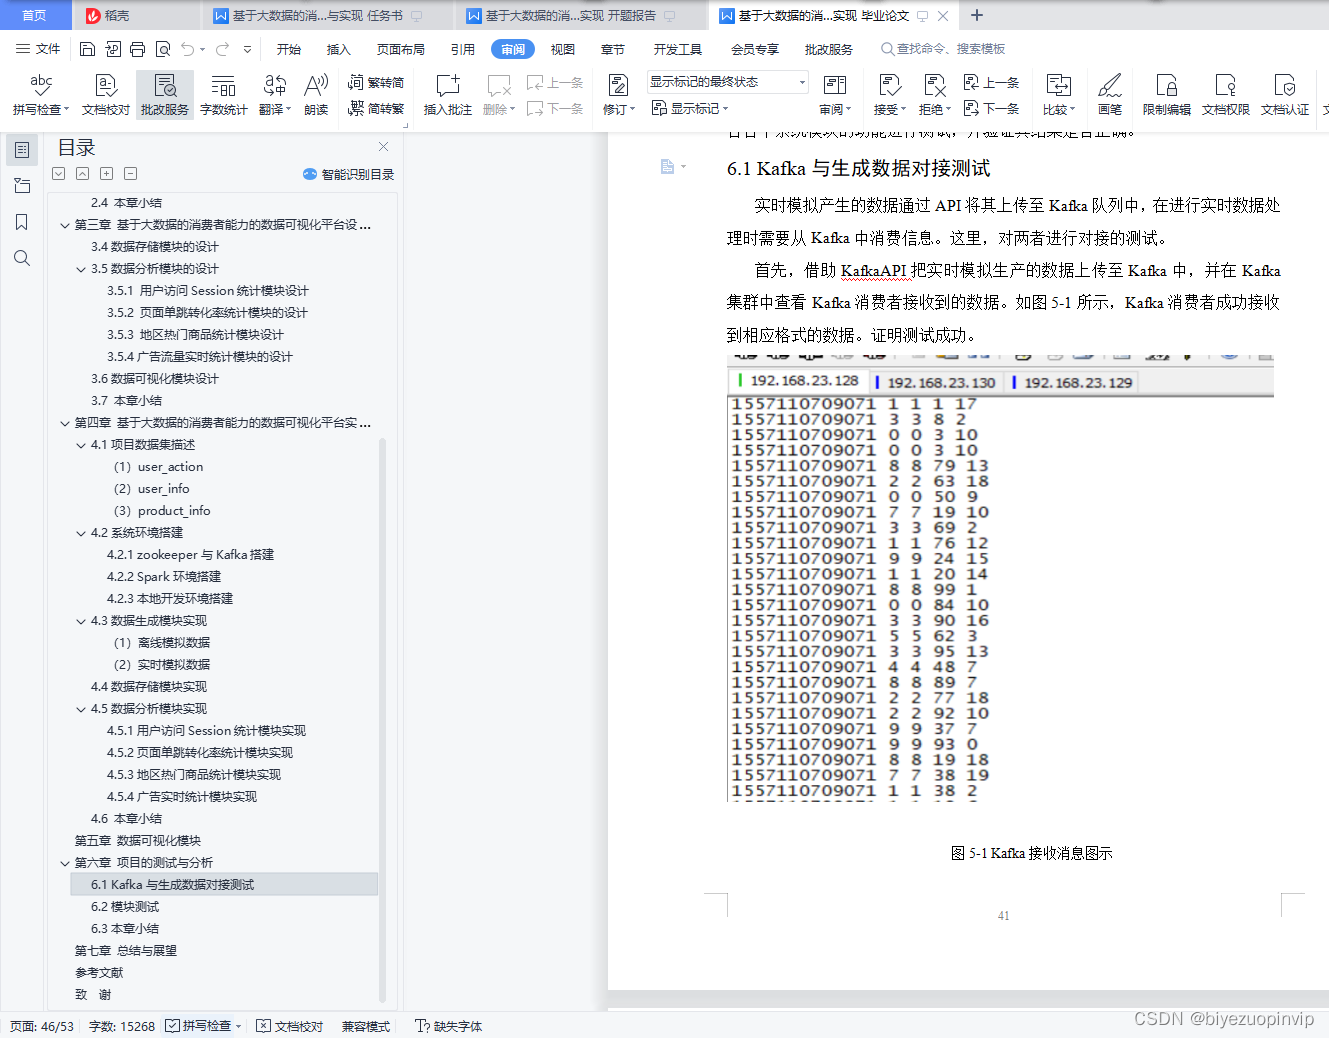The width and height of the screenshot is (1329, 1038).
Task: Convert text with 简转繁 button
Action: (x=376, y=108)
